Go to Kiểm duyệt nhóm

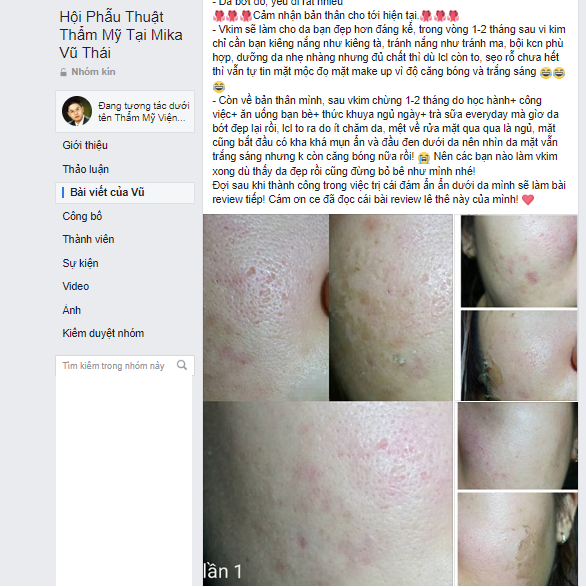coord(103,333)
